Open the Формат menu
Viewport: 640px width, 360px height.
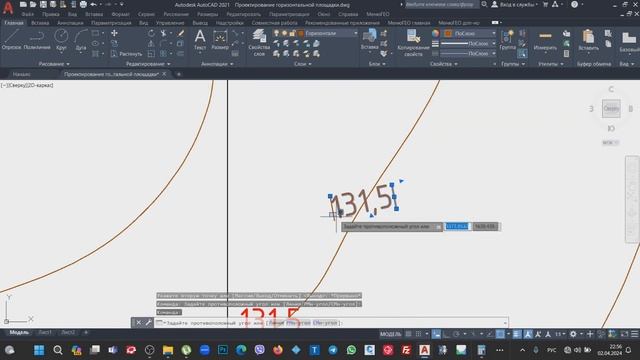120,14
